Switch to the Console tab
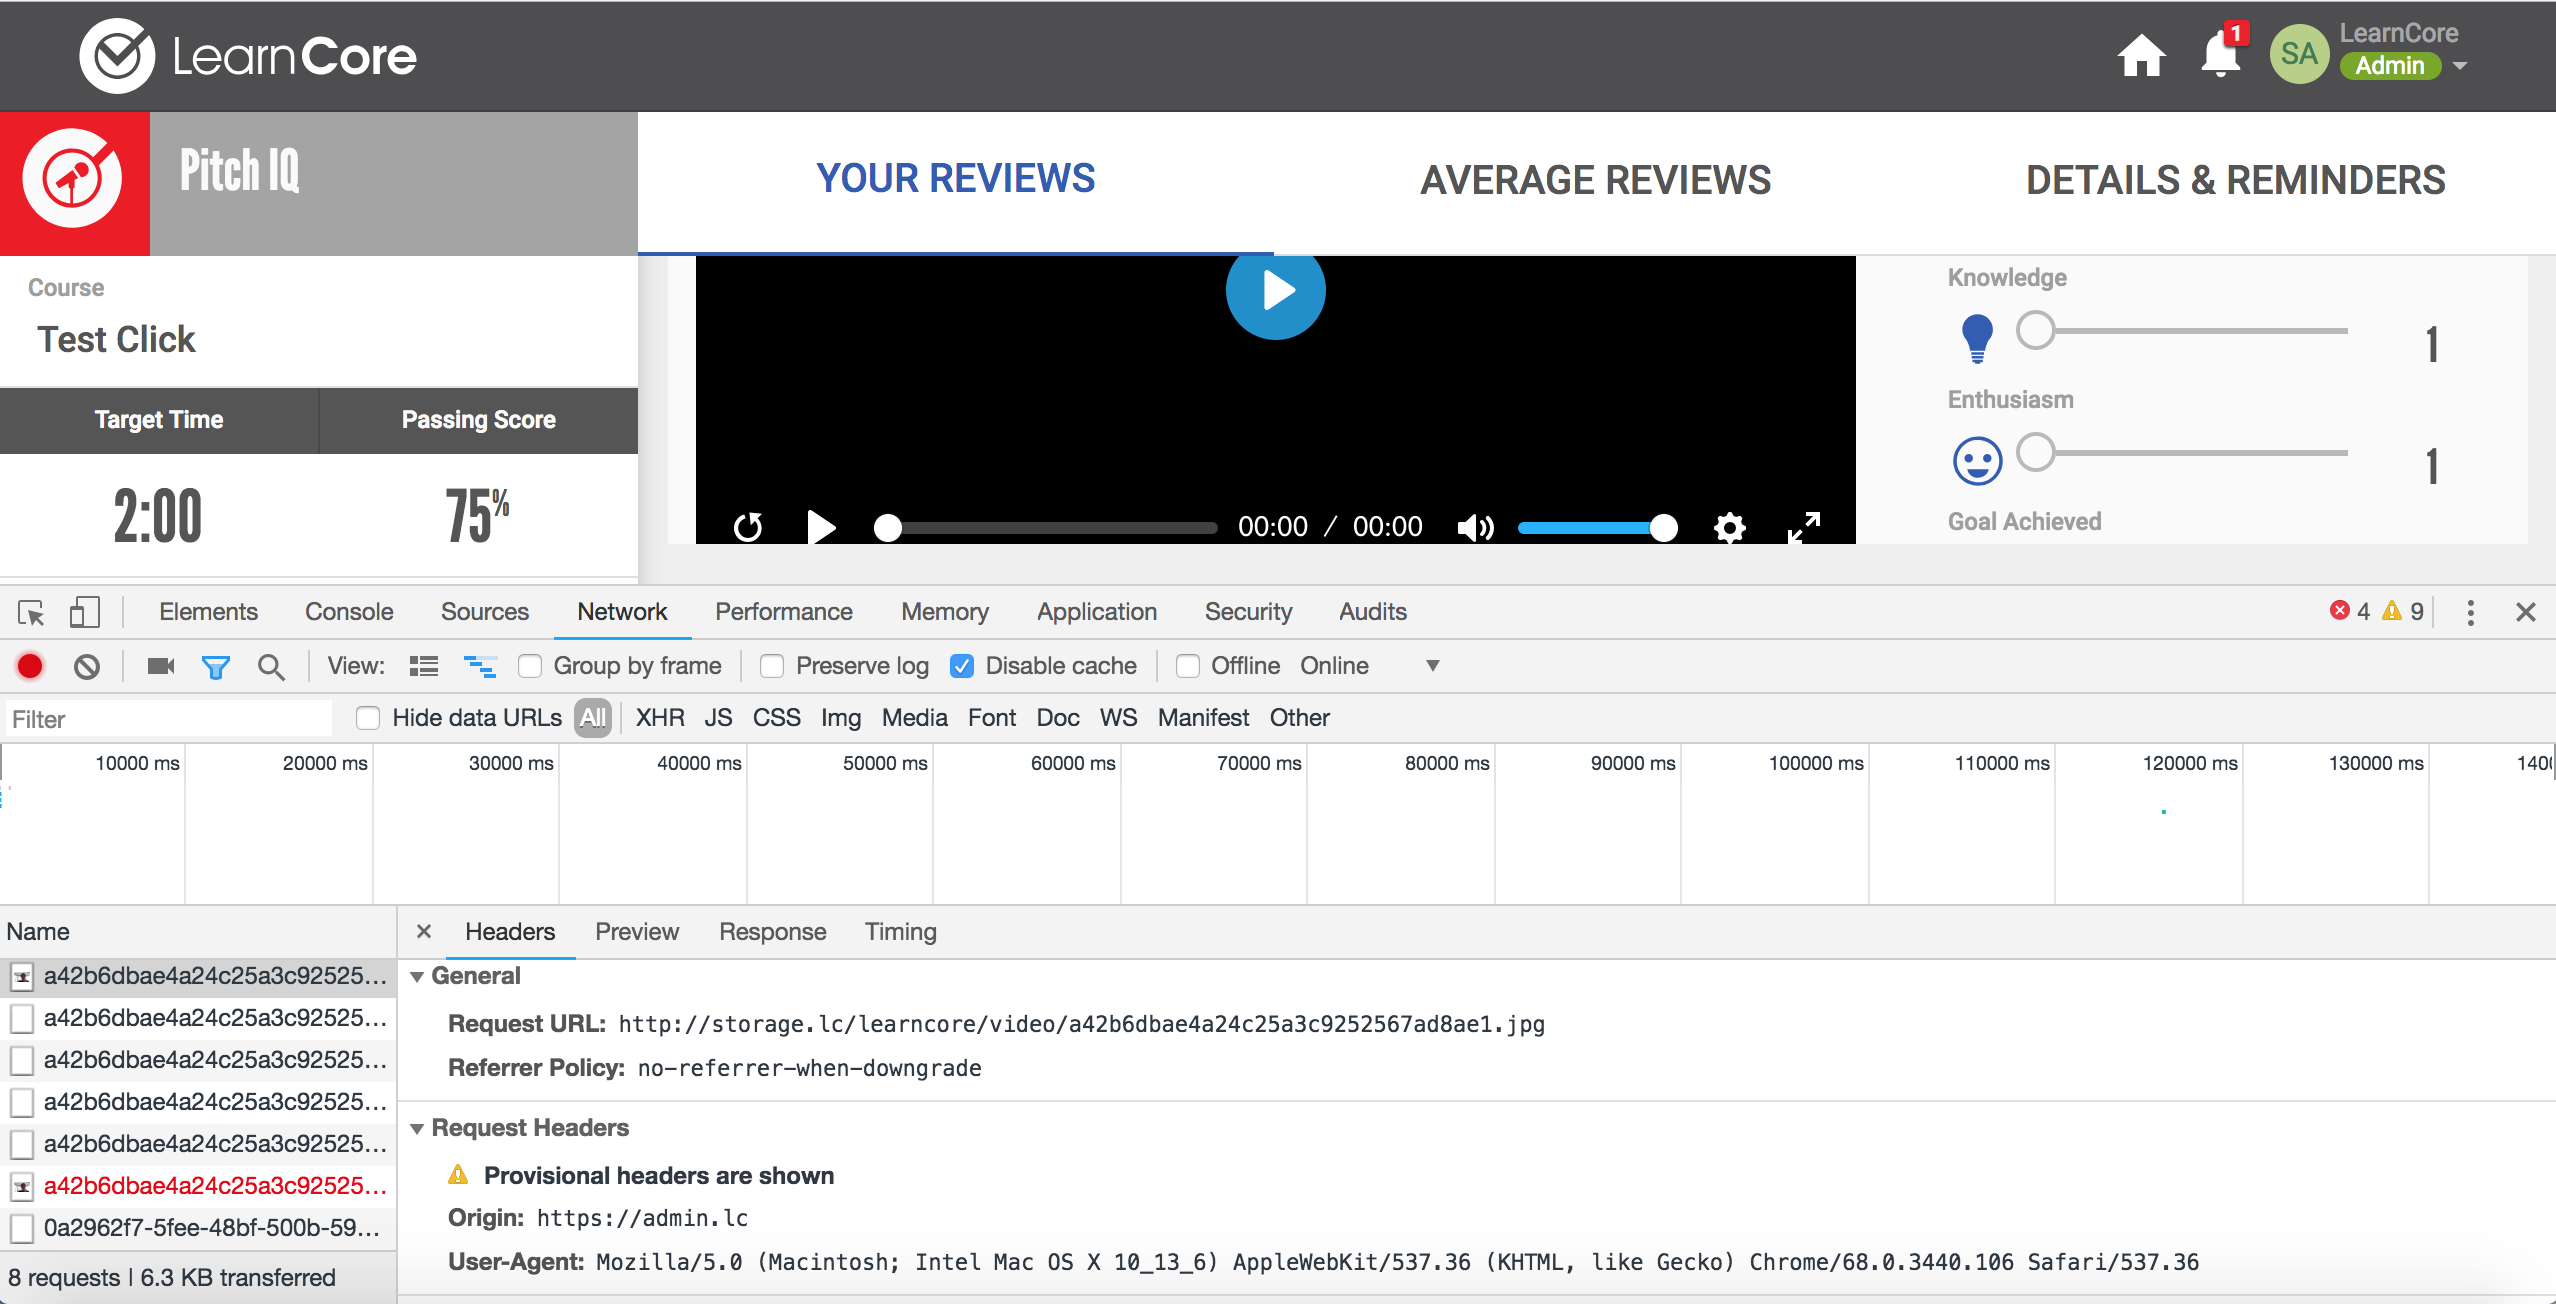This screenshot has width=2556, height=1304. click(x=349, y=612)
